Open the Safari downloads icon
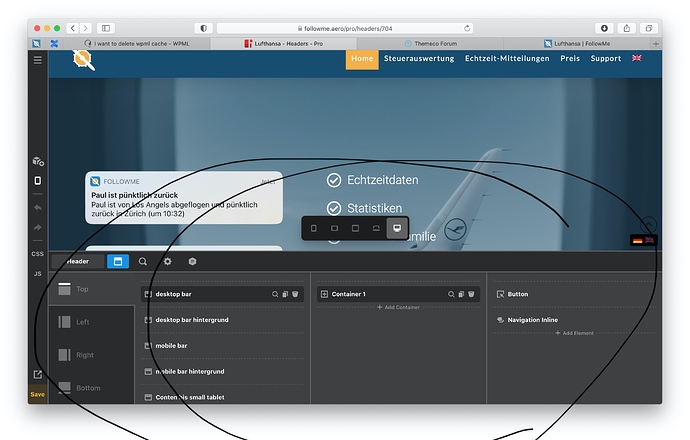 pos(605,28)
